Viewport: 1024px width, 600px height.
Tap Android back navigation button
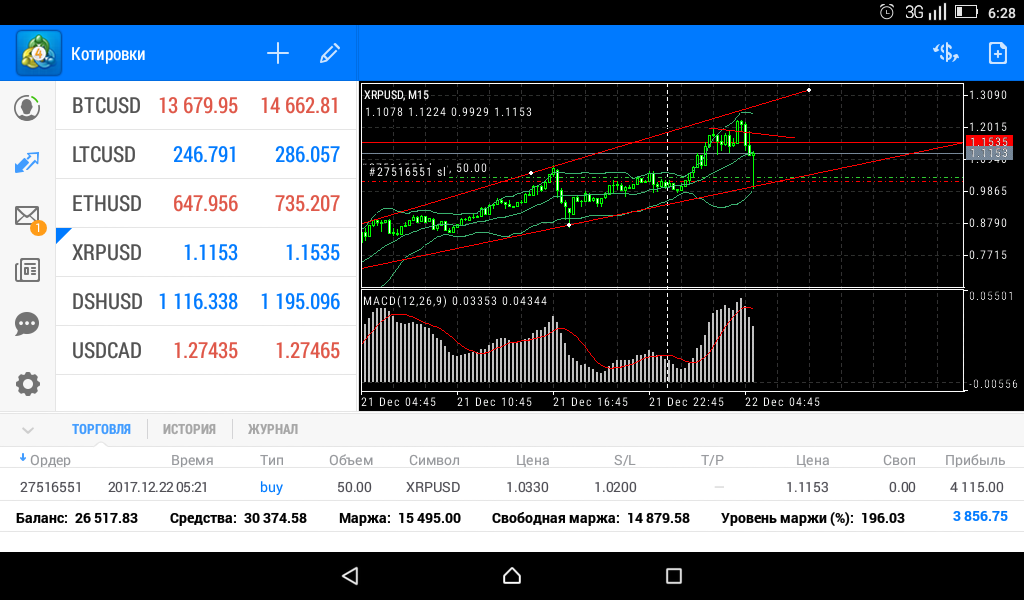click(351, 575)
